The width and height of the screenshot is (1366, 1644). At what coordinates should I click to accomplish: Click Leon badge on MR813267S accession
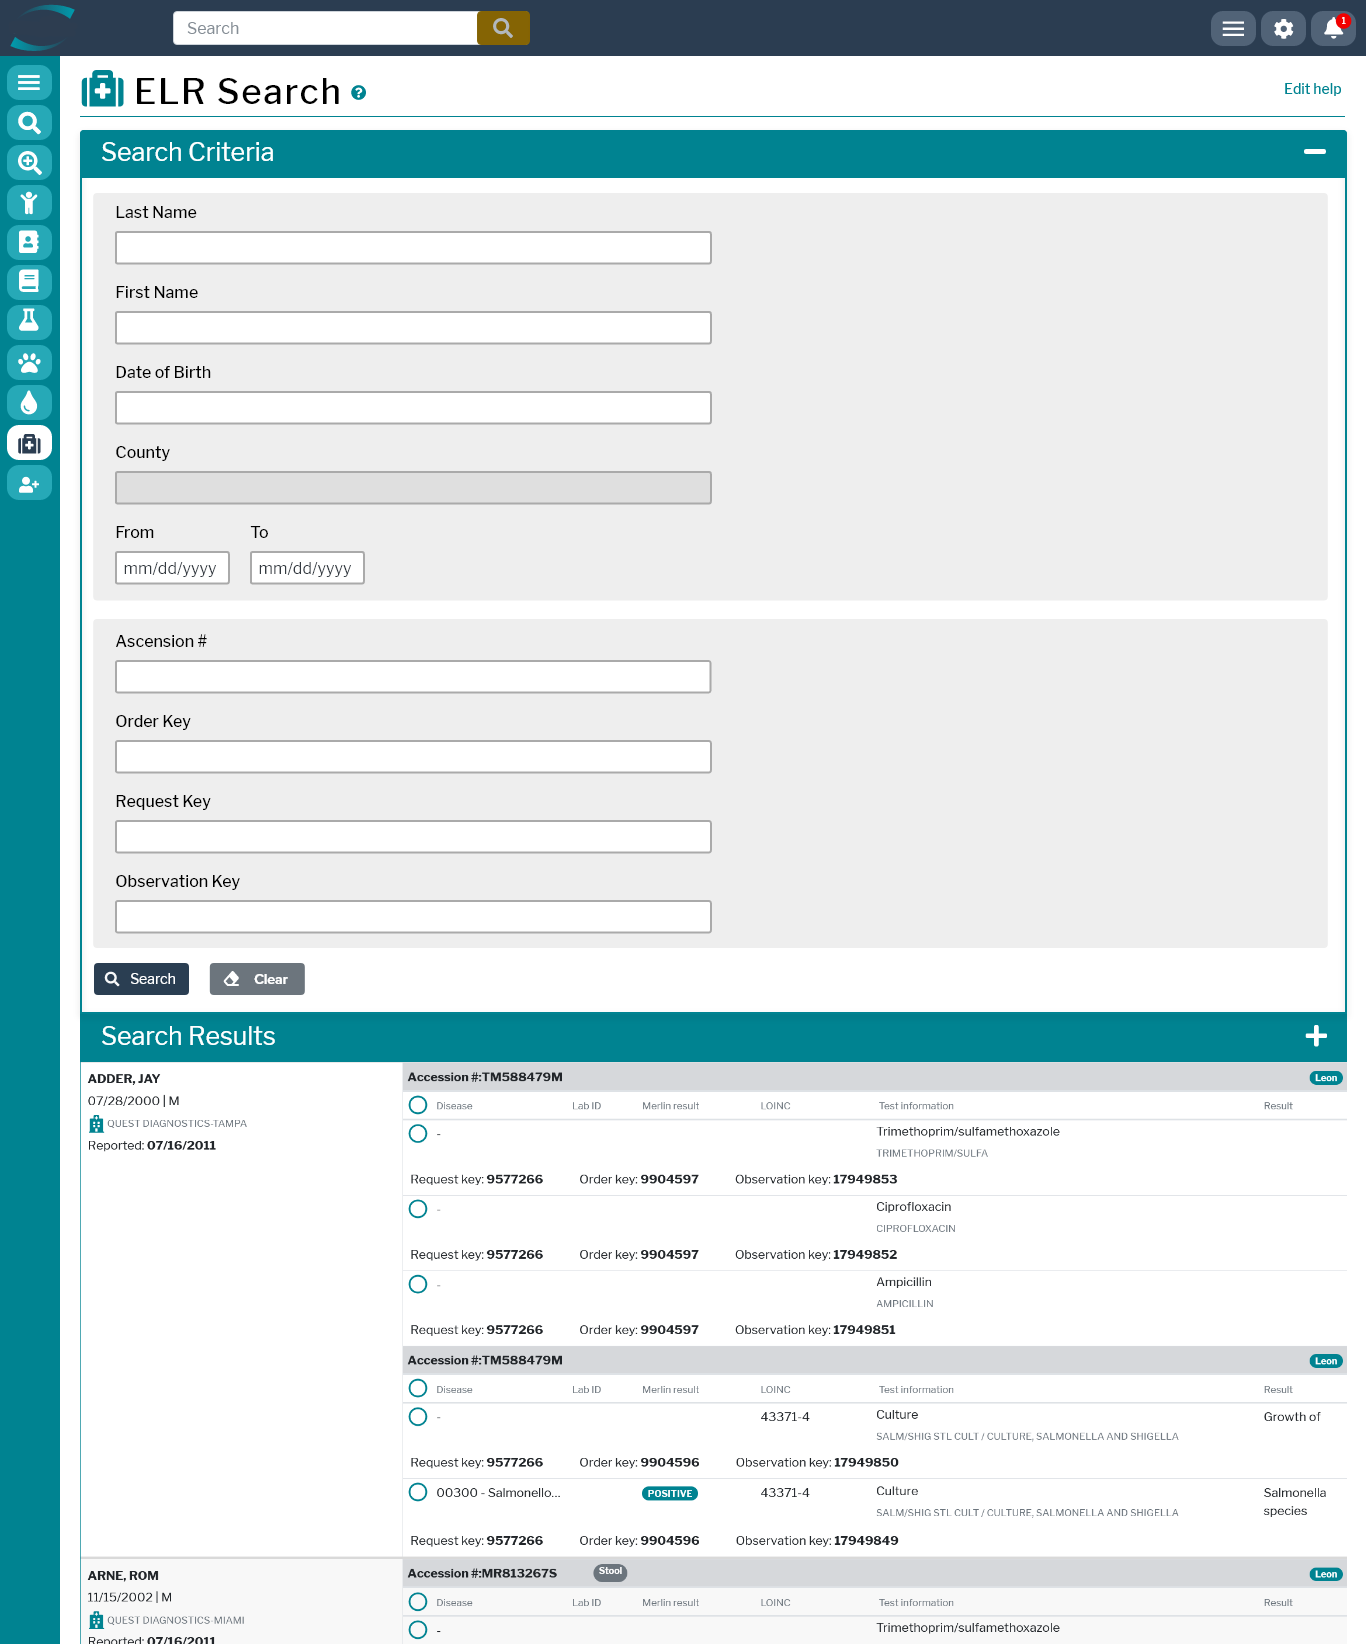pos(1326,1574)
